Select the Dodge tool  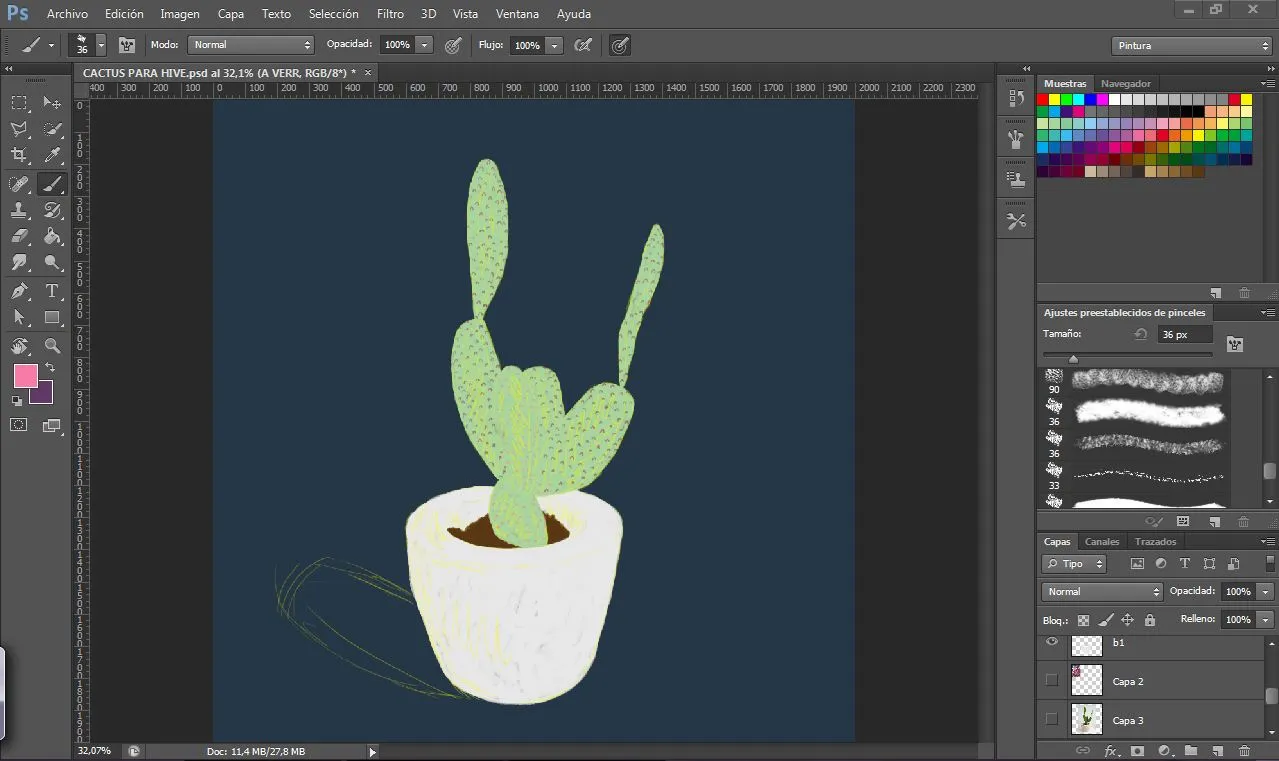(x=53, y=263)
